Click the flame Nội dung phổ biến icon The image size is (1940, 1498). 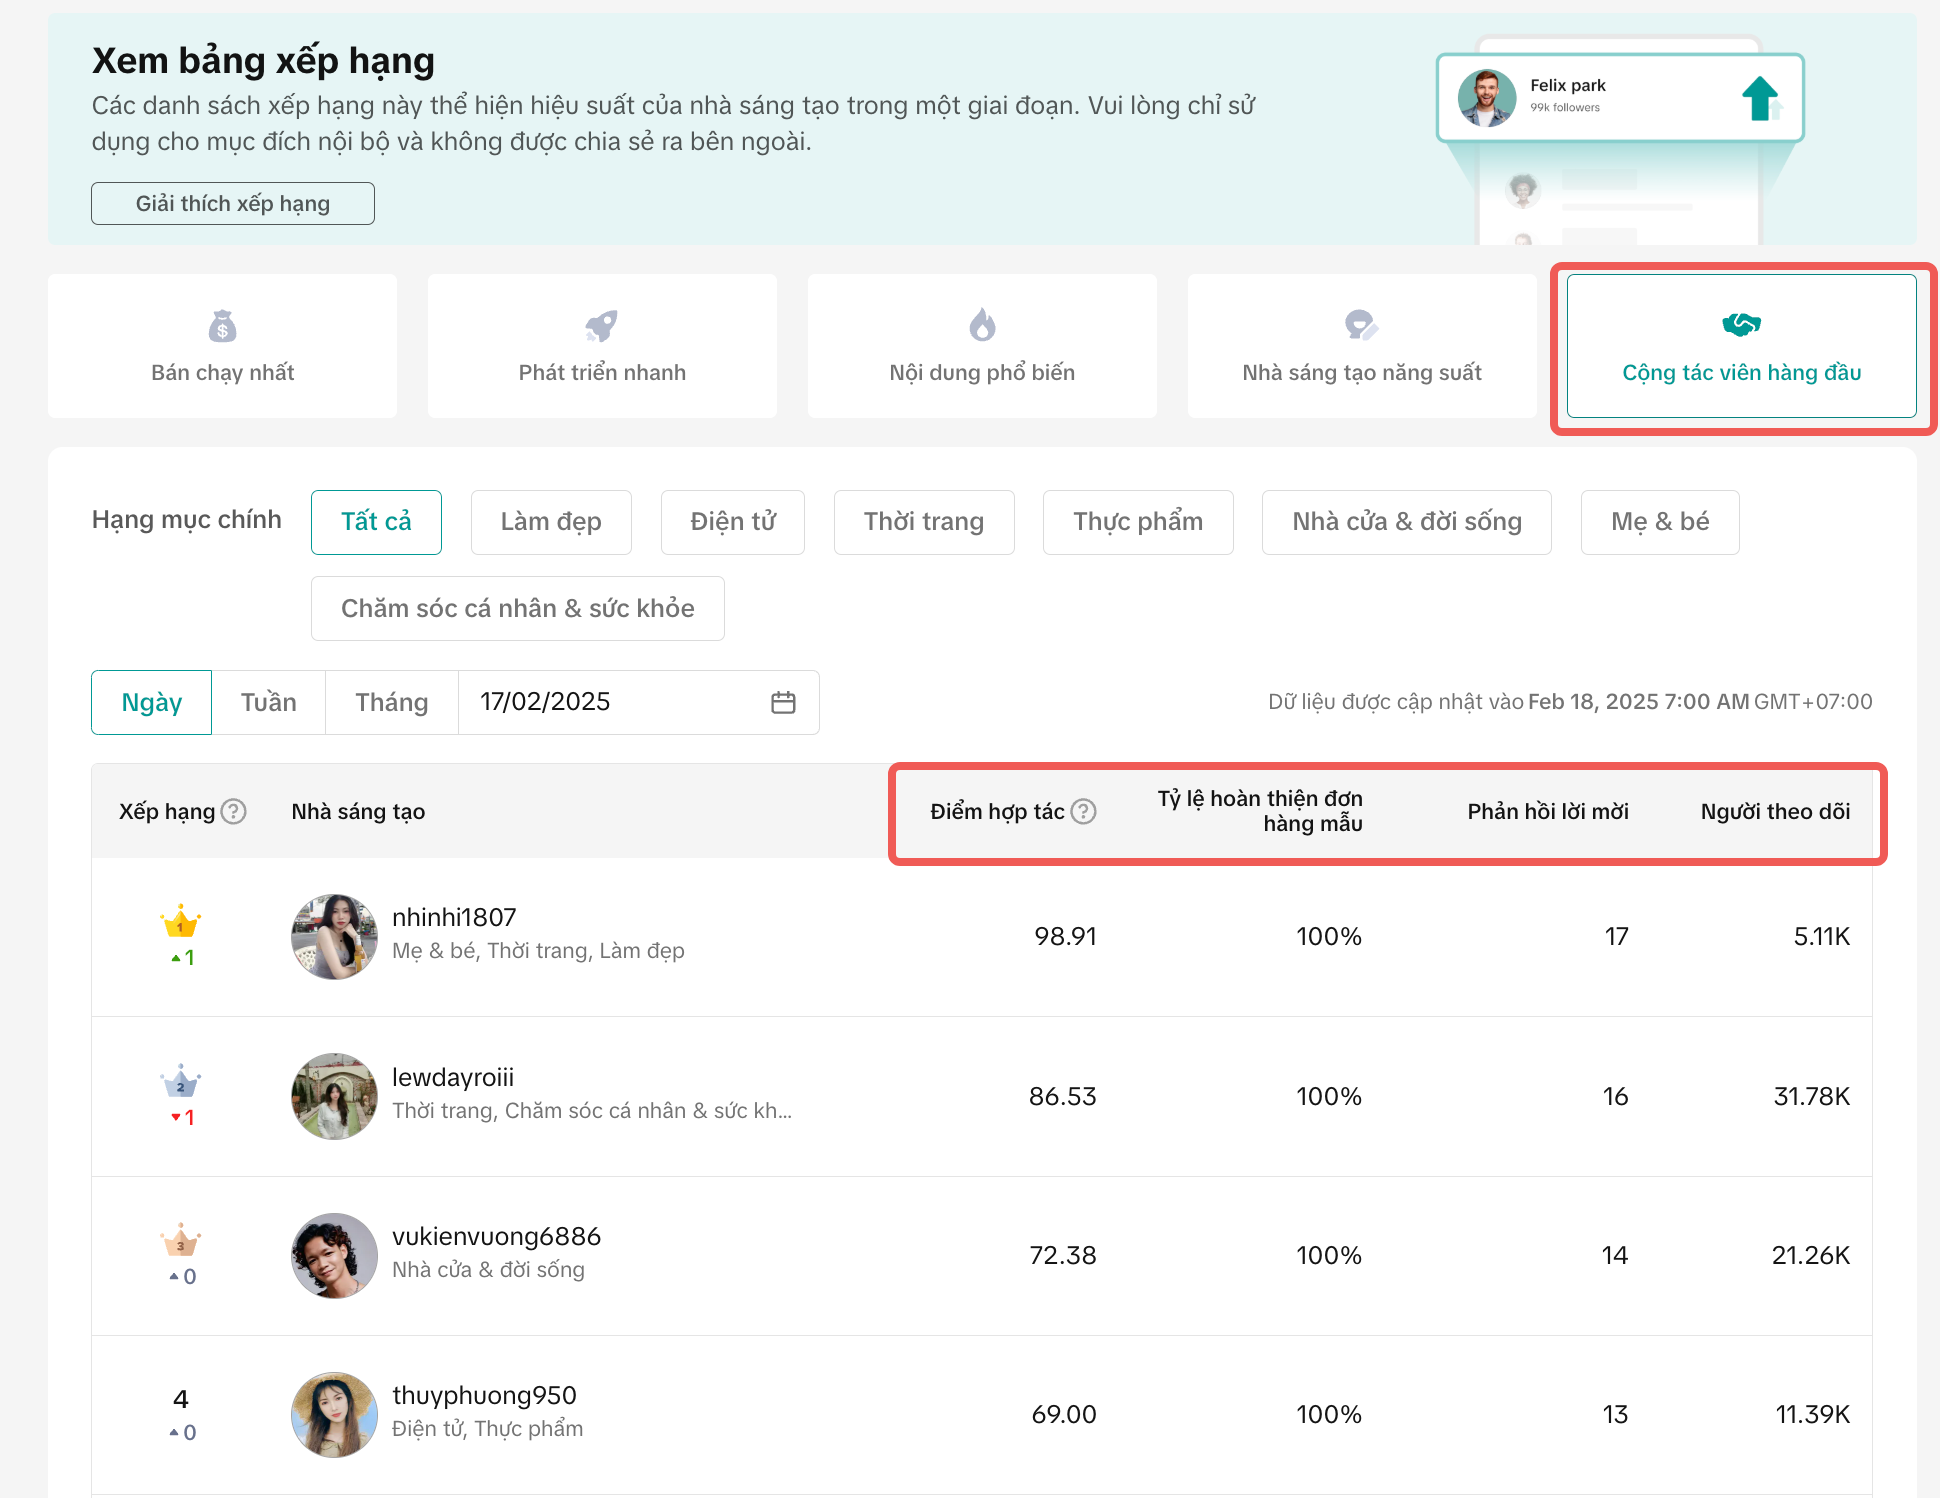click(x=982, y=326)
